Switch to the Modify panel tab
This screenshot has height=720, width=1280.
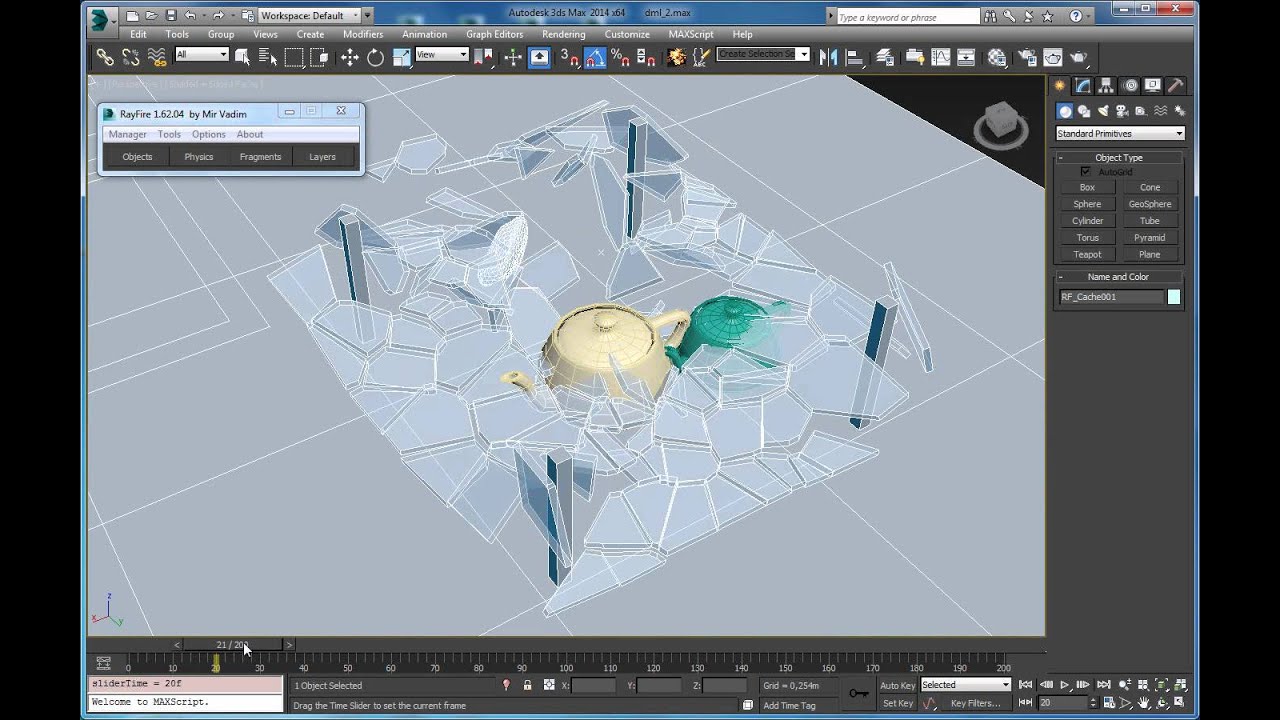click(x=1083, y=86)
